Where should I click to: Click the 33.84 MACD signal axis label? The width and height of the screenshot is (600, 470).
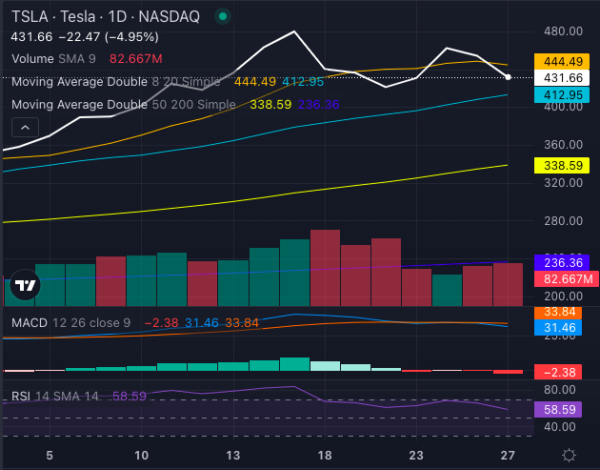click(558, 312)
